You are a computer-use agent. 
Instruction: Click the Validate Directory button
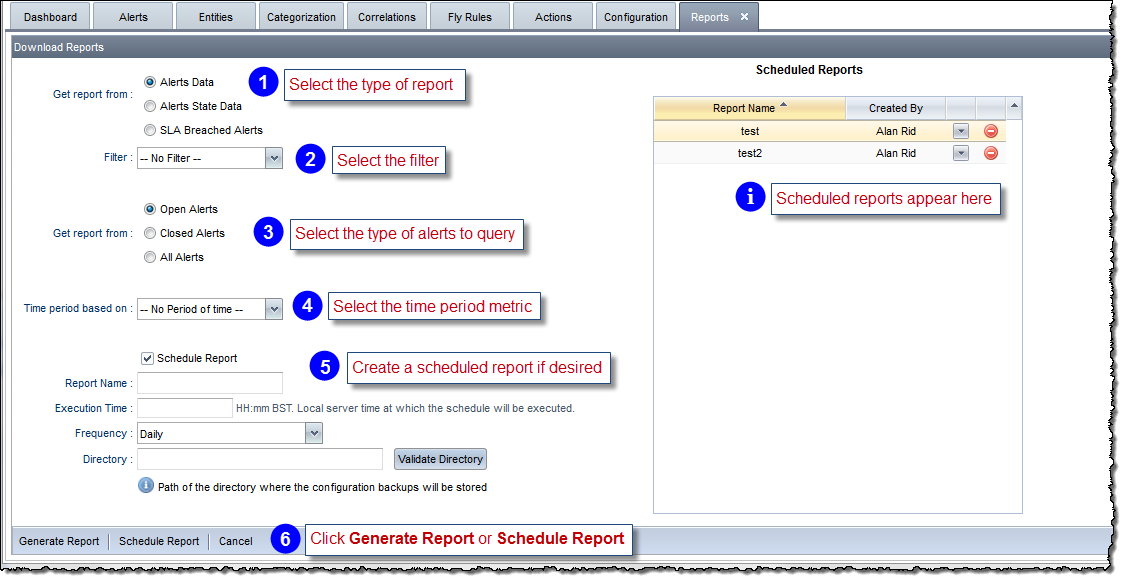click(x=440, y=459)
